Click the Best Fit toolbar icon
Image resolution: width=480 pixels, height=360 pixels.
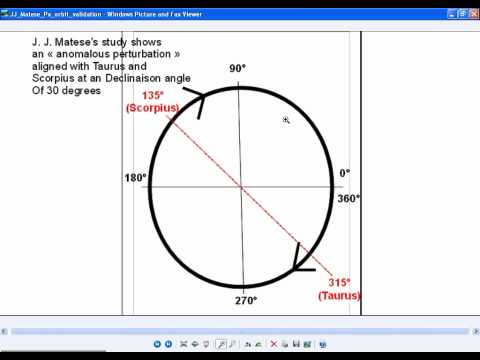coord(183,344)
